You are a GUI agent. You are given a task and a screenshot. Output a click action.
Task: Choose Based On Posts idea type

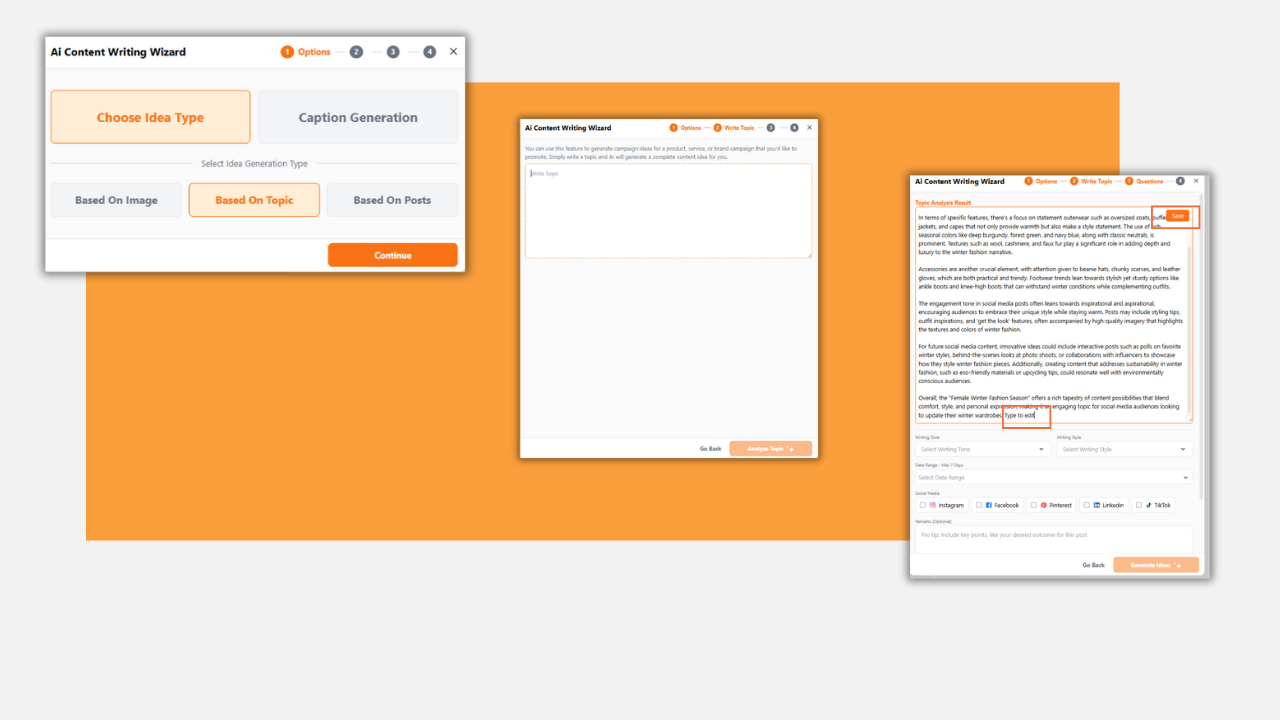(x=392, y=200)
